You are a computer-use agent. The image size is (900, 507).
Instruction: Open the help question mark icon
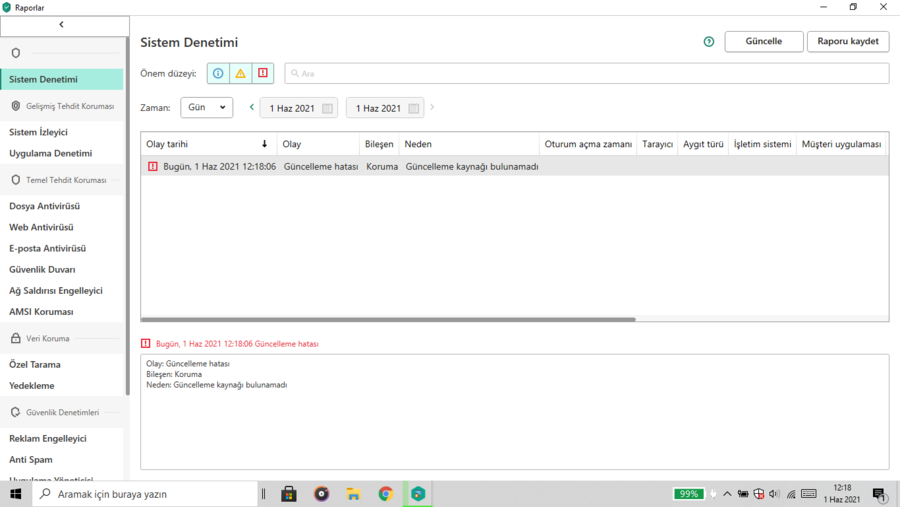709,41
